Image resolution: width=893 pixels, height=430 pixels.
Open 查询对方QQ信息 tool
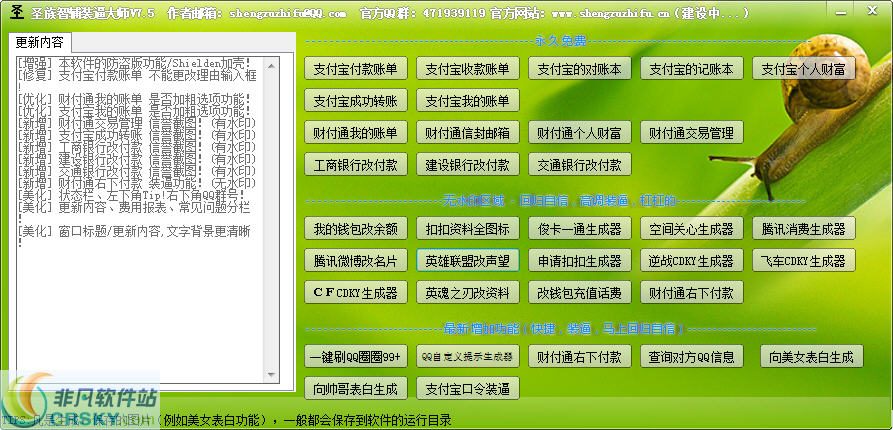tap(692, 356)
